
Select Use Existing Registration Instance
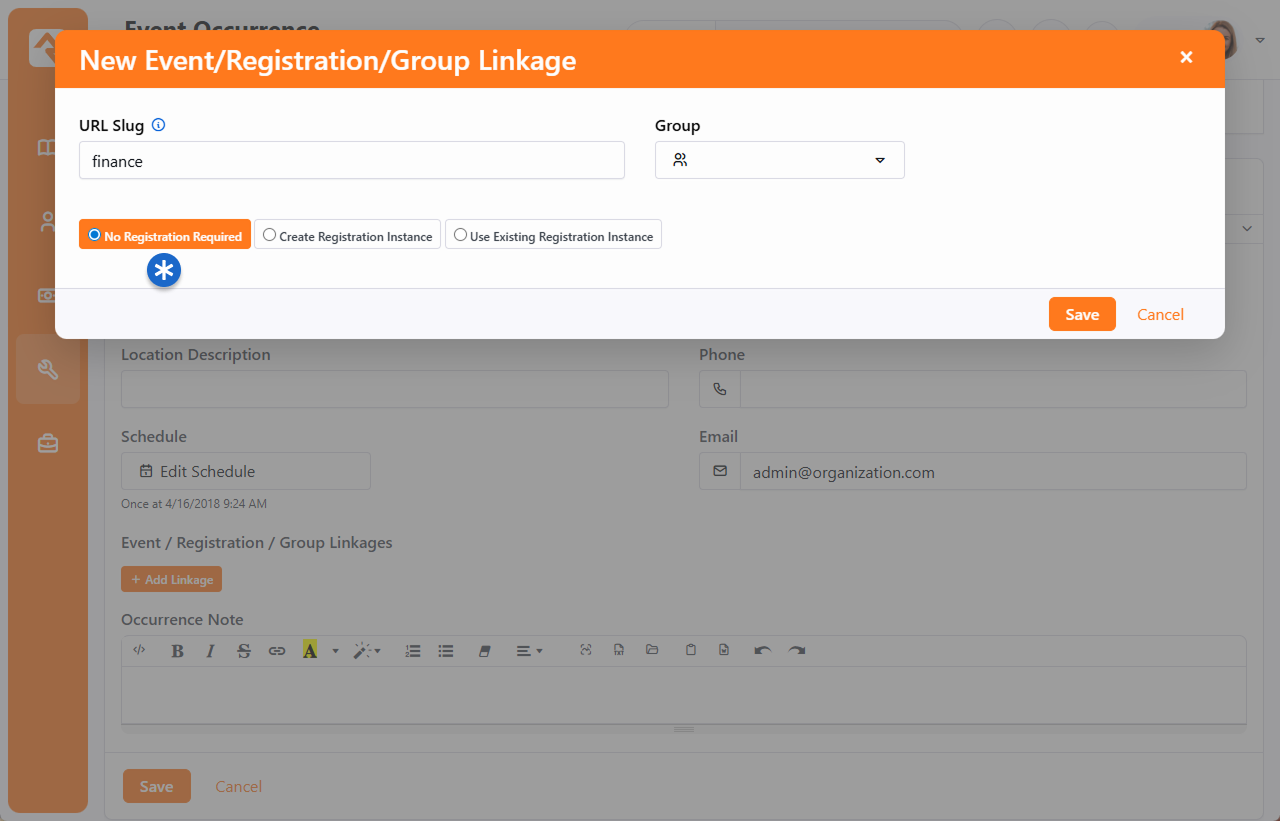[553, 235]
